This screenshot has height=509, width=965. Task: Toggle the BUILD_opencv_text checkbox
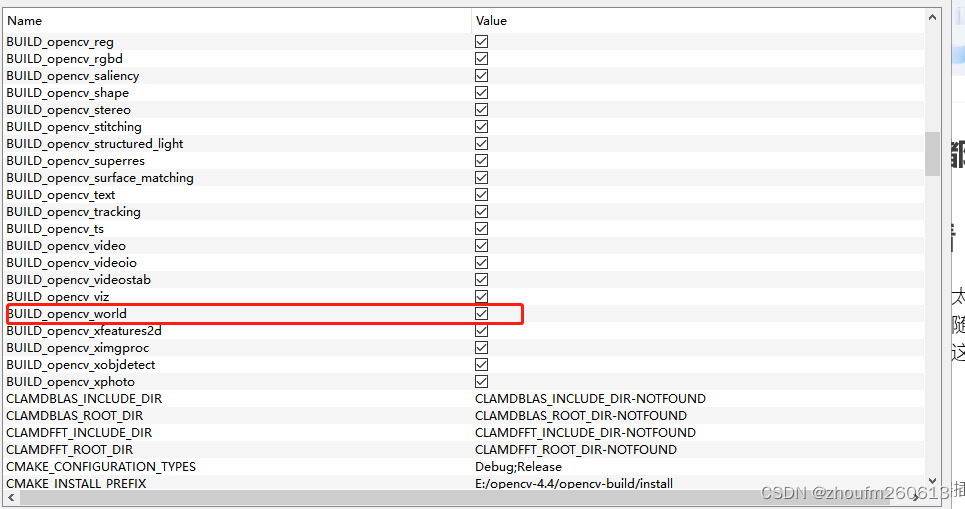(481, 194)
